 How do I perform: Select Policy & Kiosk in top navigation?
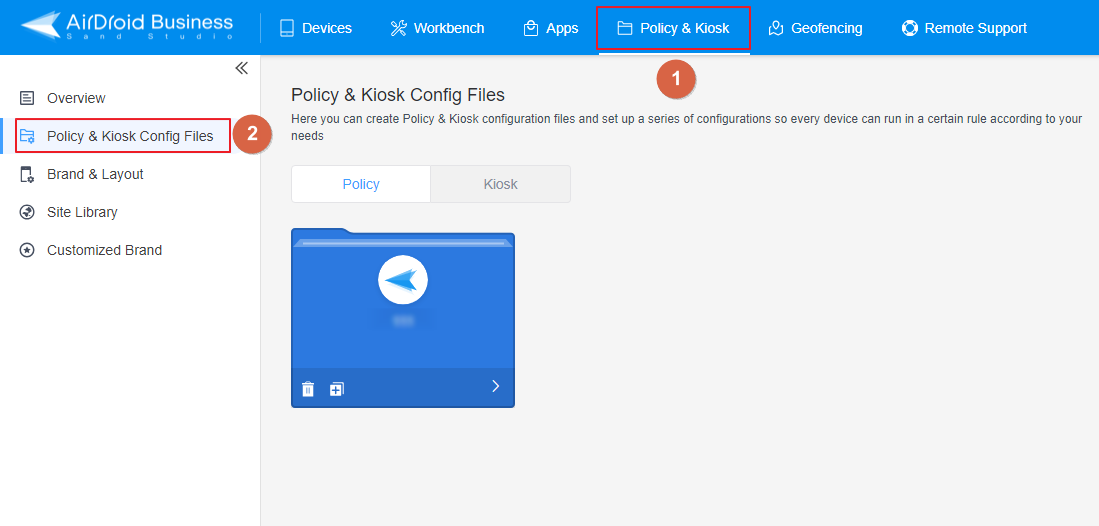(x=673, y=28)
